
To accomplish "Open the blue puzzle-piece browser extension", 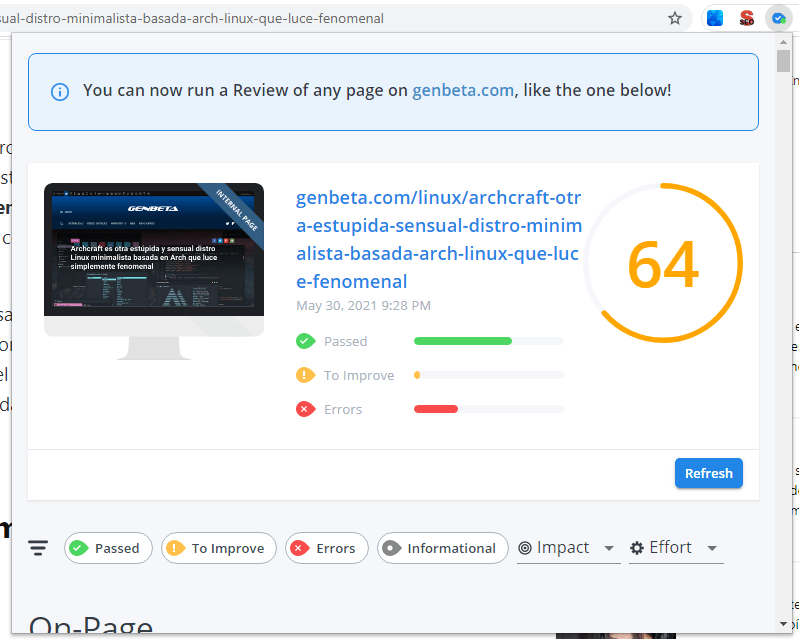I will click(714, 18).
